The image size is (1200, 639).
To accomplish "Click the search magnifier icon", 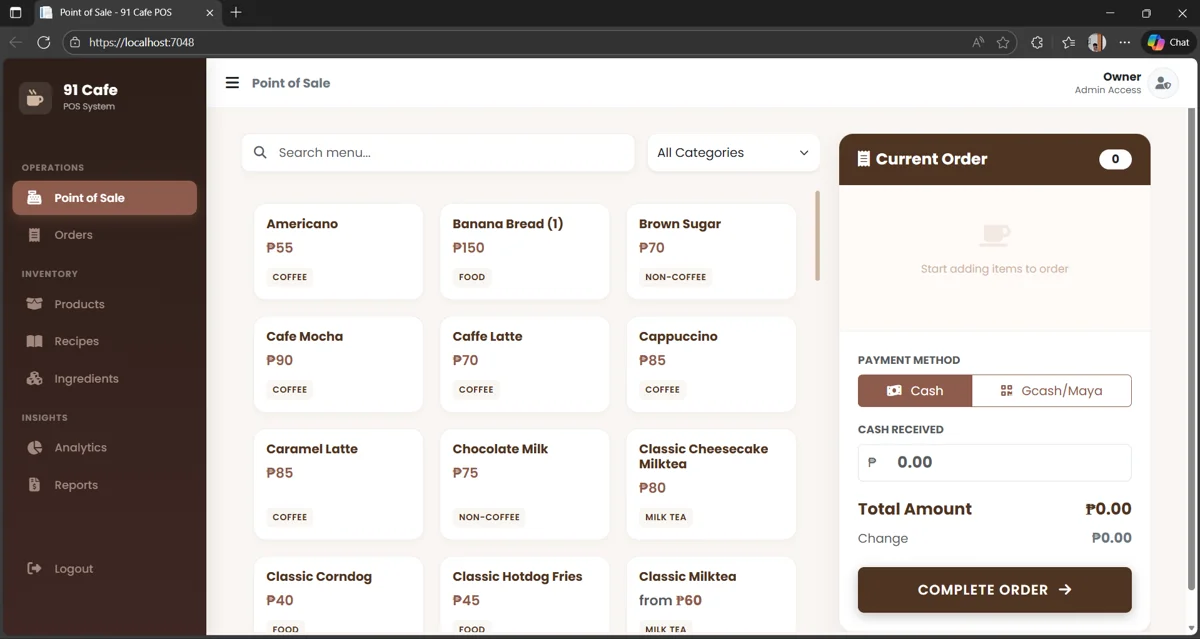I will (x=260, y=153).
